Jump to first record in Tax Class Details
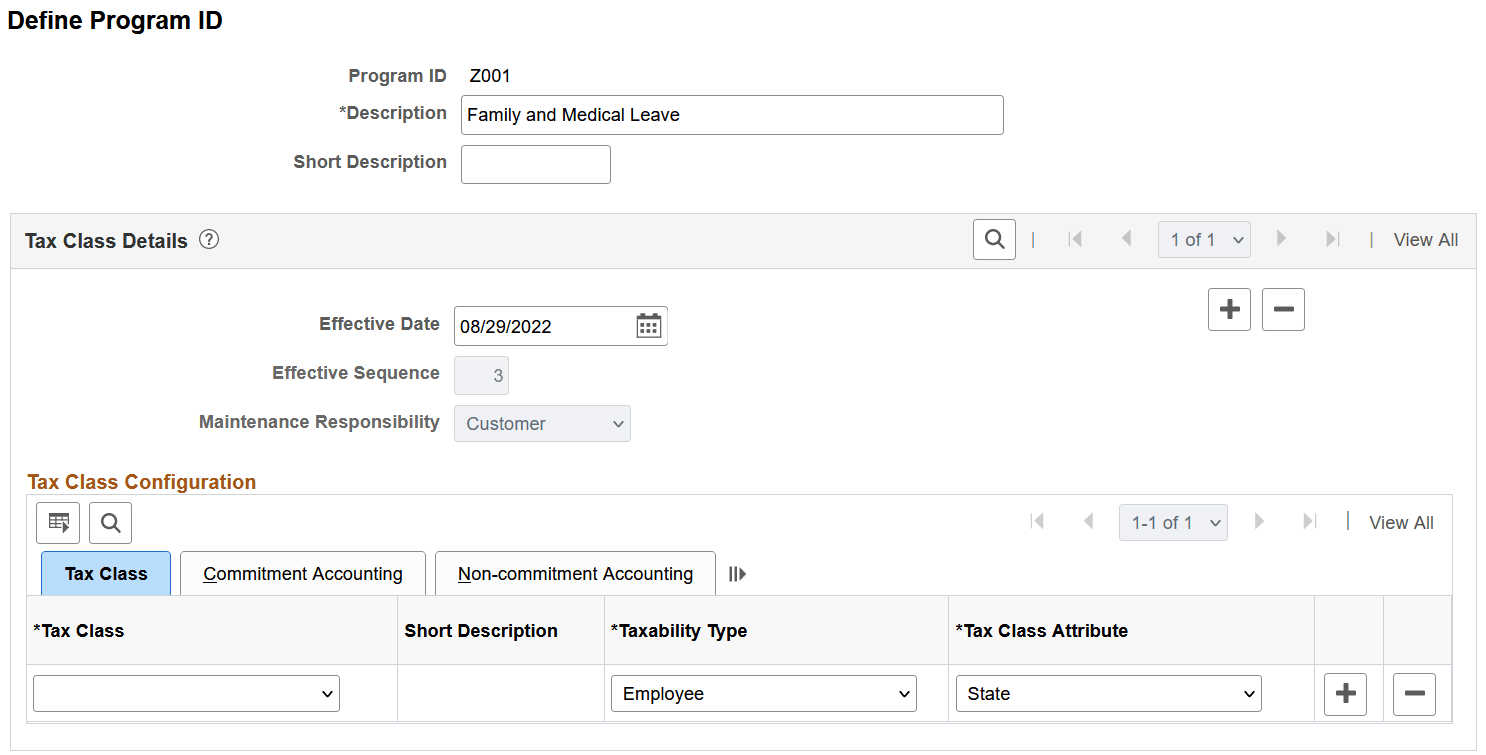Screen dimensions: 1486x755 (1075, 239)
